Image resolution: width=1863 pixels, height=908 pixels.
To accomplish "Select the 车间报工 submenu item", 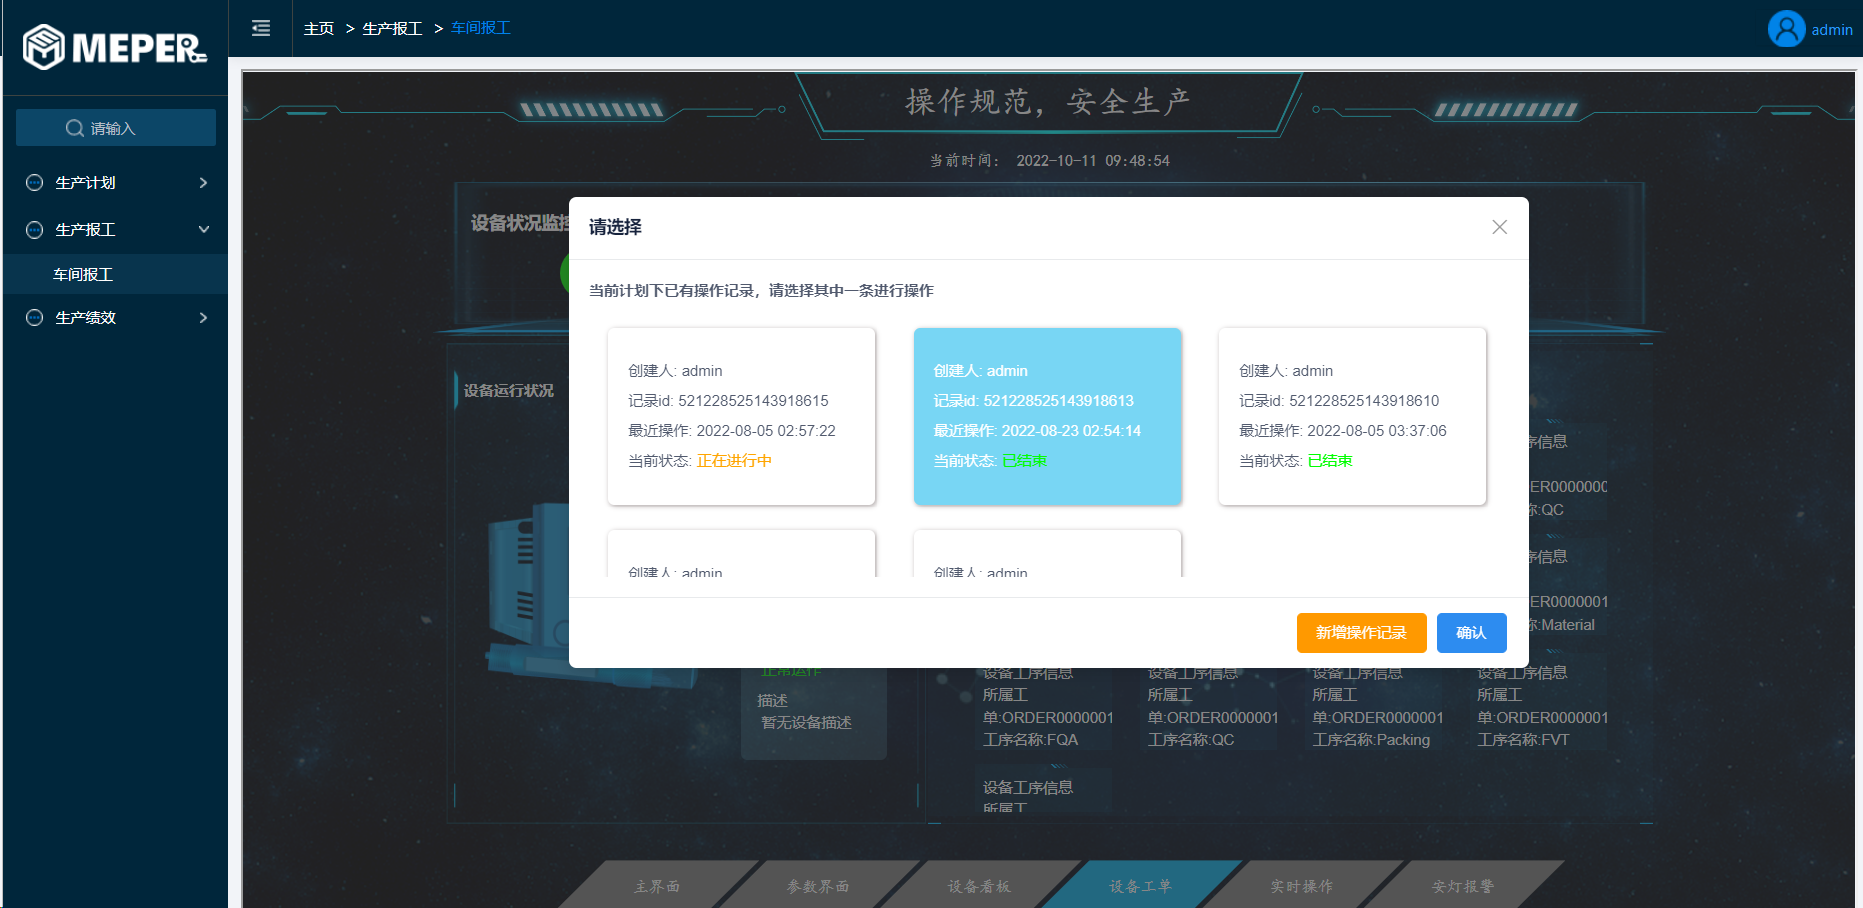I will (x=116, y=274).
